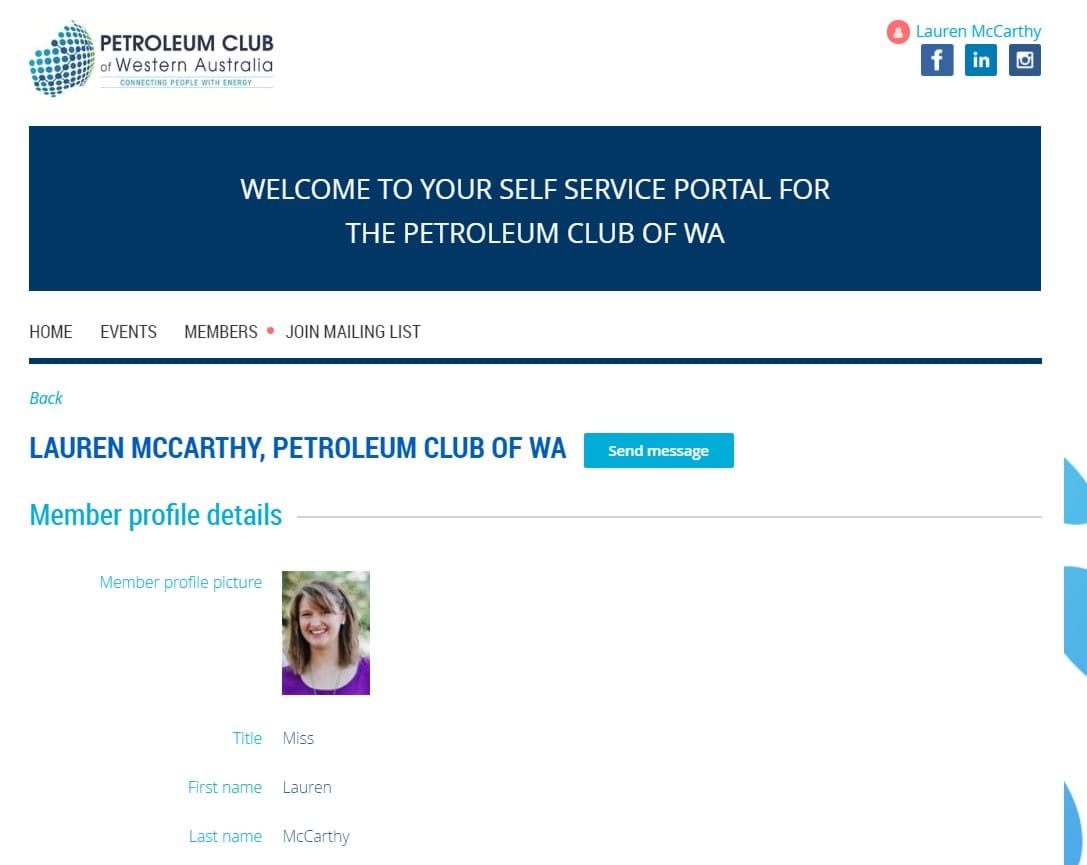Open the EVENTS menu item
1087x865 pixels.
[128, 332]
